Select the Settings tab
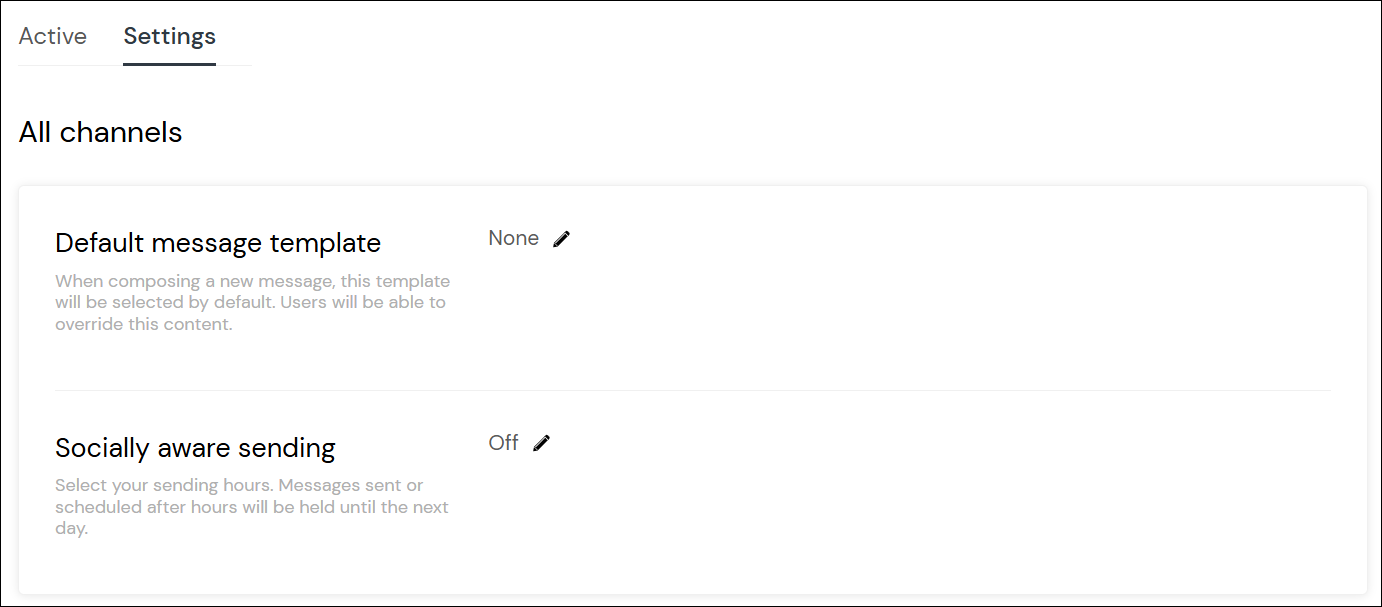Image resolution: width=1382 pixels, height=607 pixels. pyautogui.click(x=169, y=36)
